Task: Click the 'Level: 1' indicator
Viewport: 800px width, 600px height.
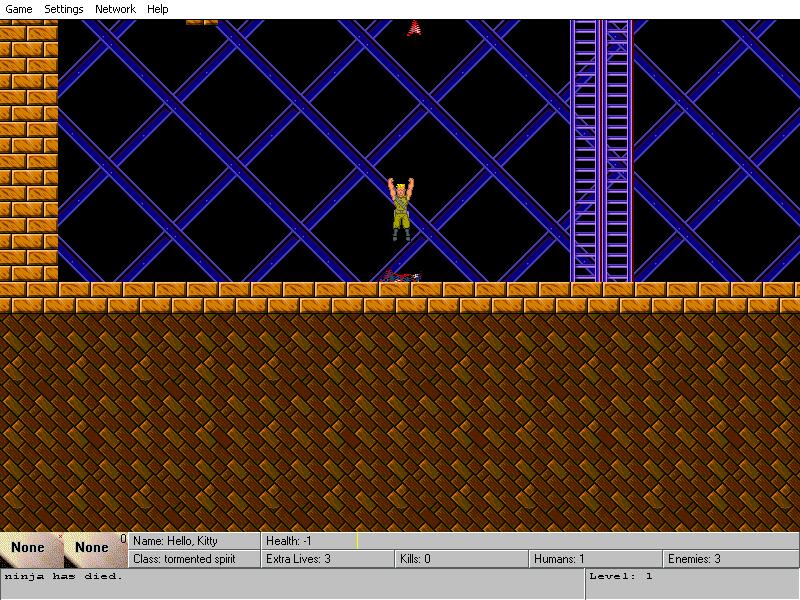Action: tap(621, 577)
